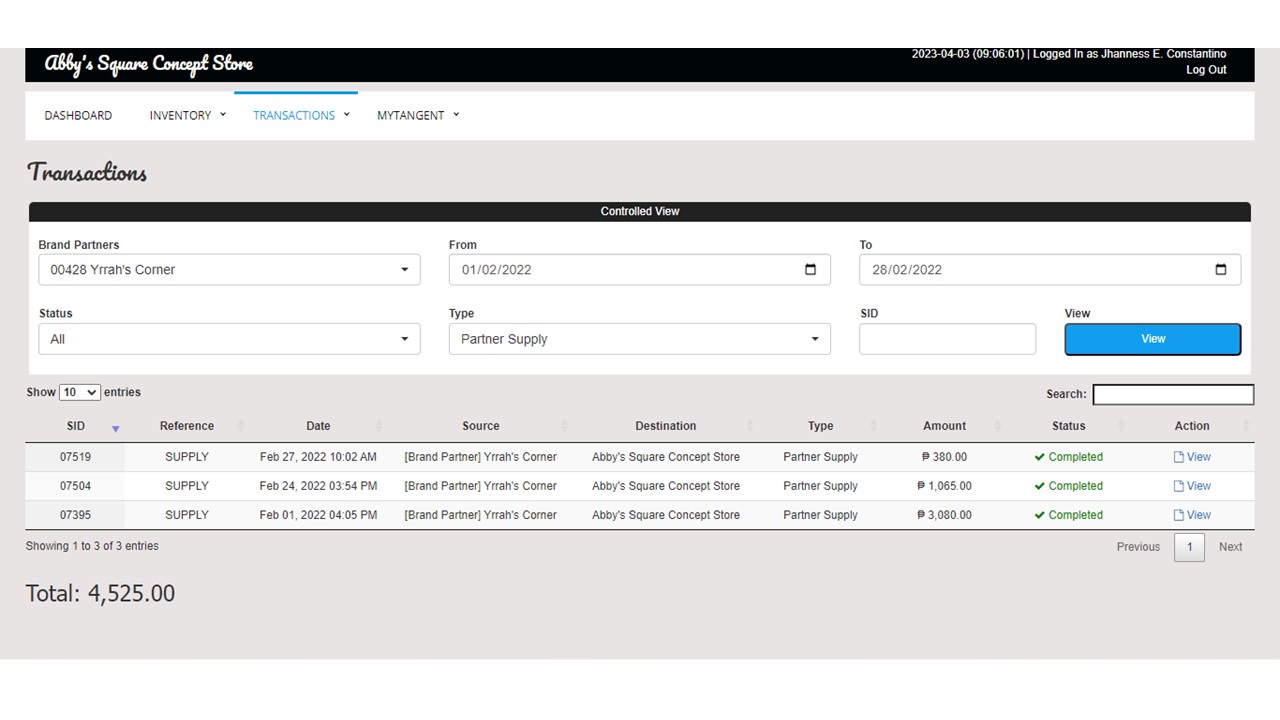1280x720 pixels.
Task: Select the Transactions menu item
Action: click(x=294, y=116)
